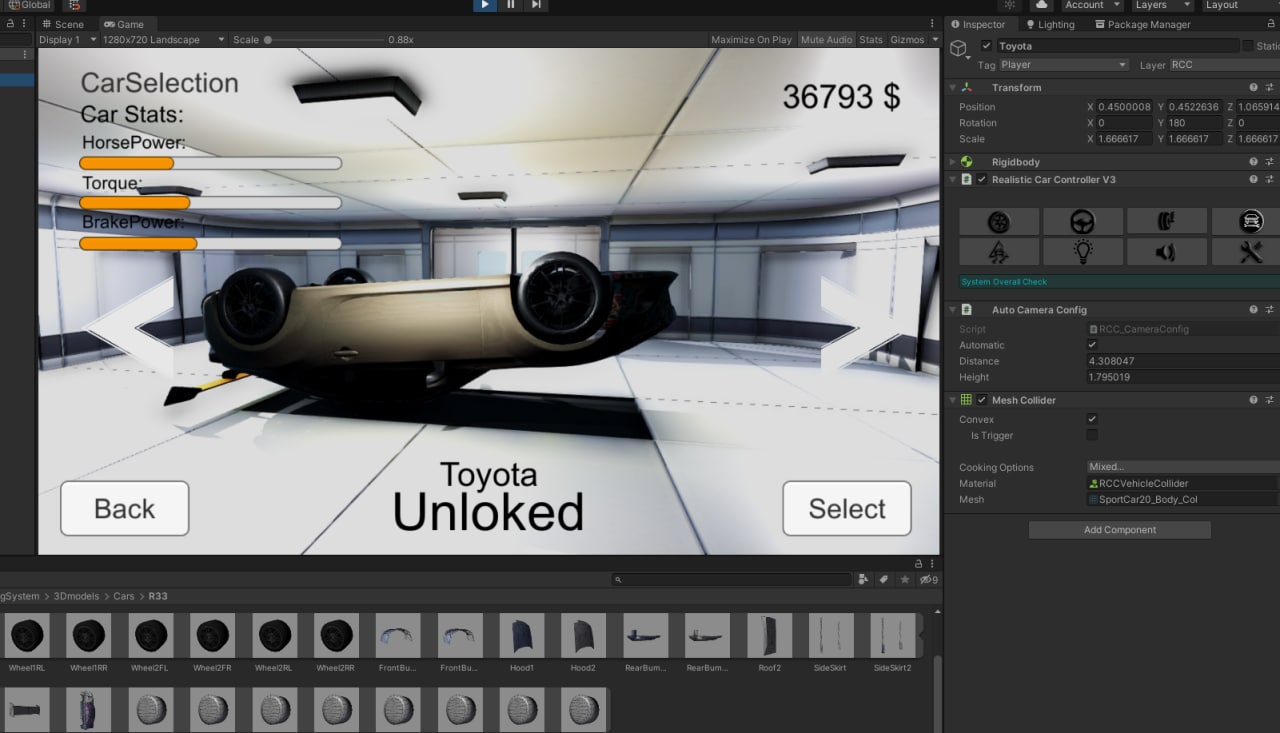Click the Cars breadcrumb folder

click(124, 596)
